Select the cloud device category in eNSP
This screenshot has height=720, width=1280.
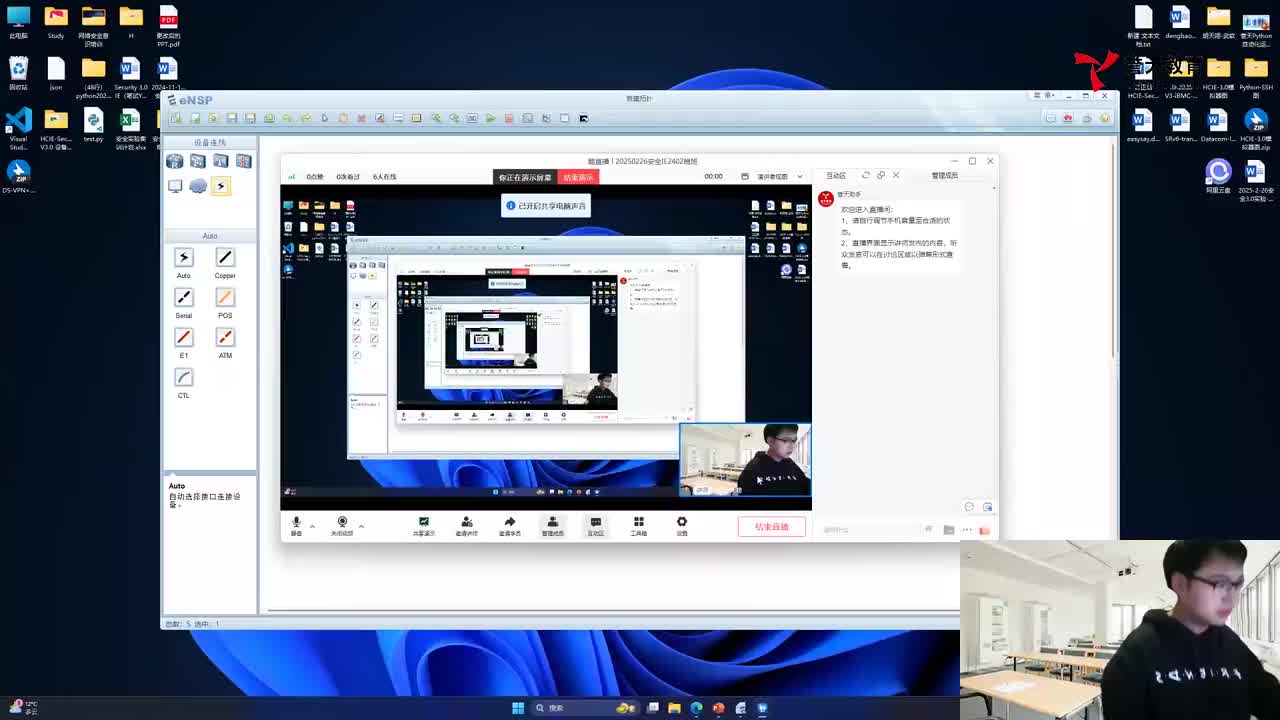(198, 186)
